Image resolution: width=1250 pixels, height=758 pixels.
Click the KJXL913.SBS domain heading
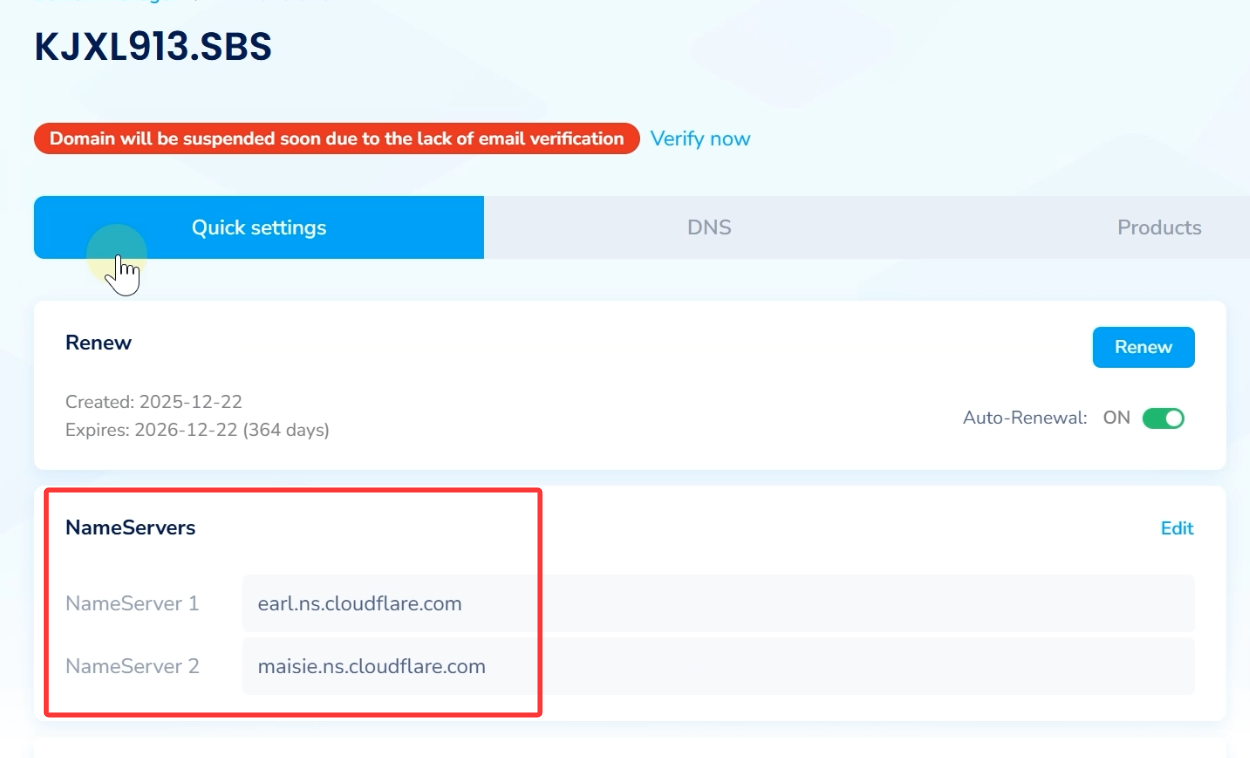coord(153,48)
